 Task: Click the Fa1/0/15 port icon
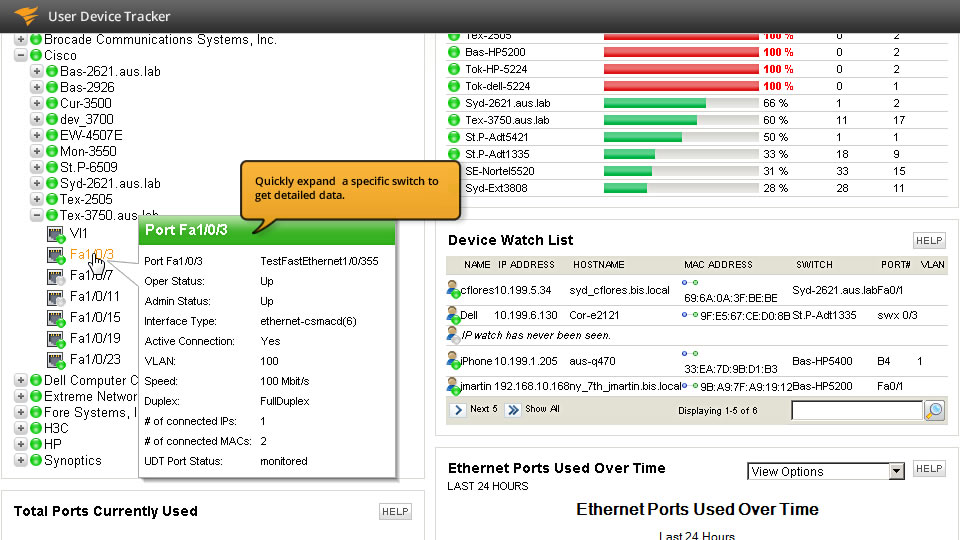point(56,318)
